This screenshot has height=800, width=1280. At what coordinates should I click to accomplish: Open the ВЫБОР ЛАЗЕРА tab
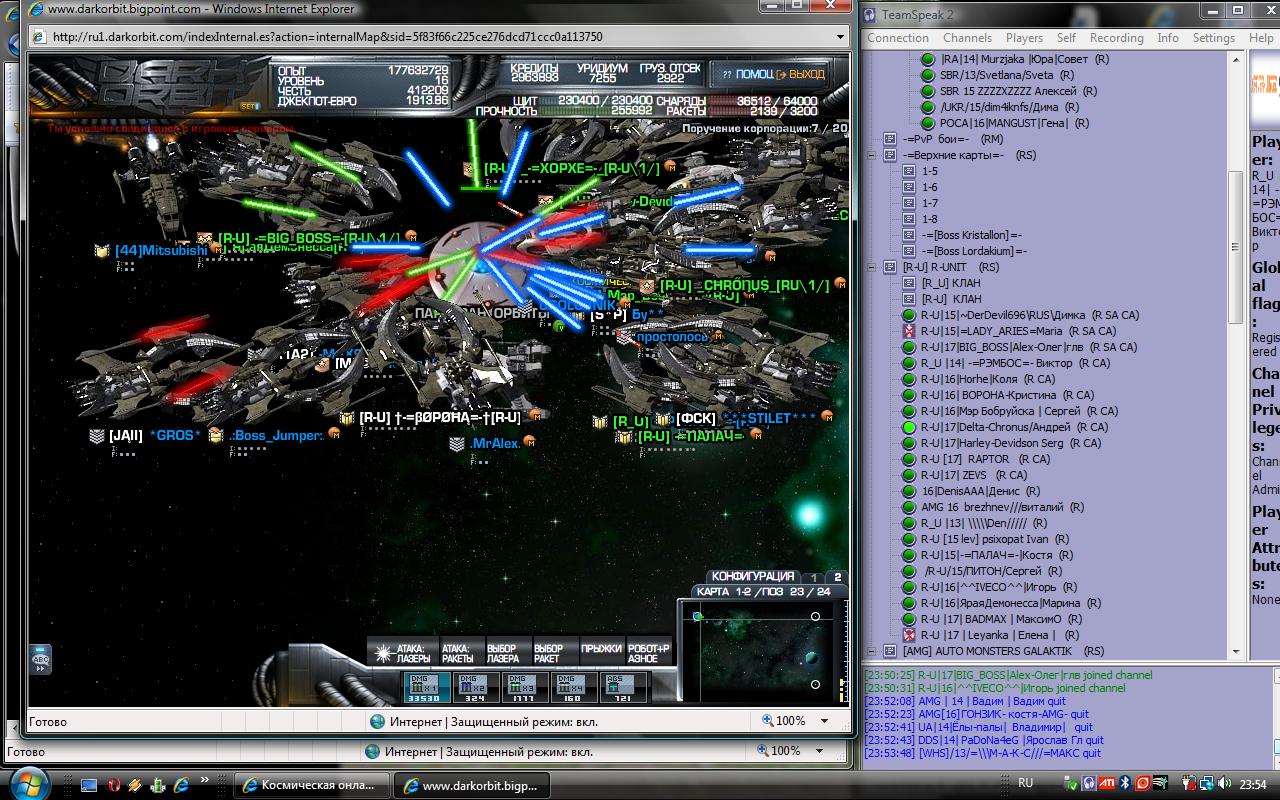click(508, 653)
